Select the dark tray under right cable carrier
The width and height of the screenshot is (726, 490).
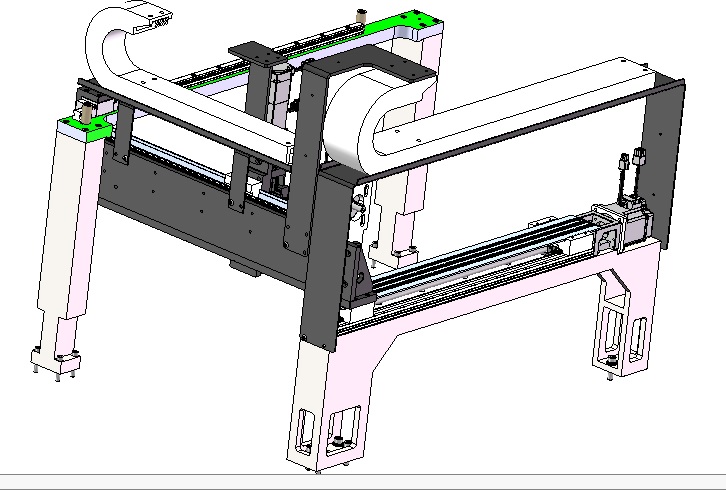(519, 132)
